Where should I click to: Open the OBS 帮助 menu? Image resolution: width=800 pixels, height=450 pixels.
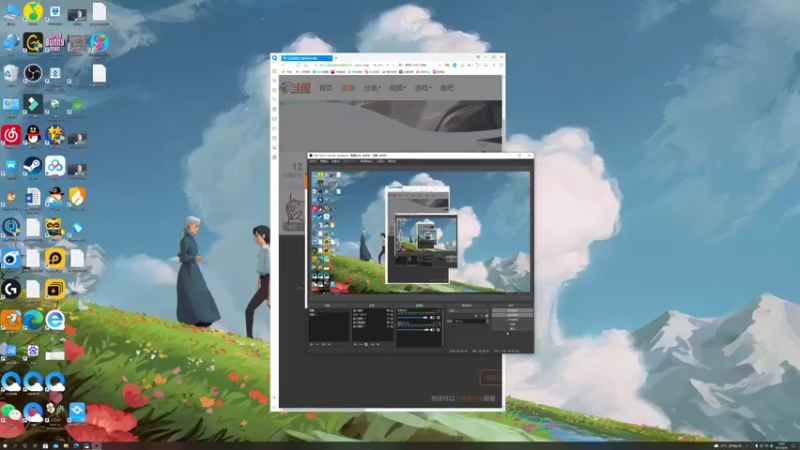392,161
